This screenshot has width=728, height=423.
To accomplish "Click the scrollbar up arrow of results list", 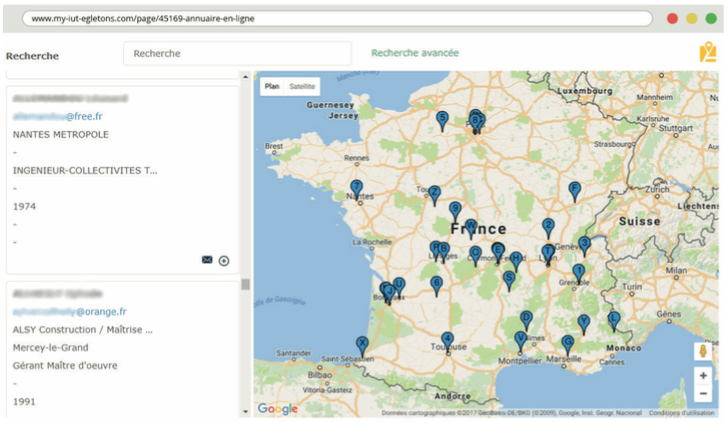I will click(246, 77).
